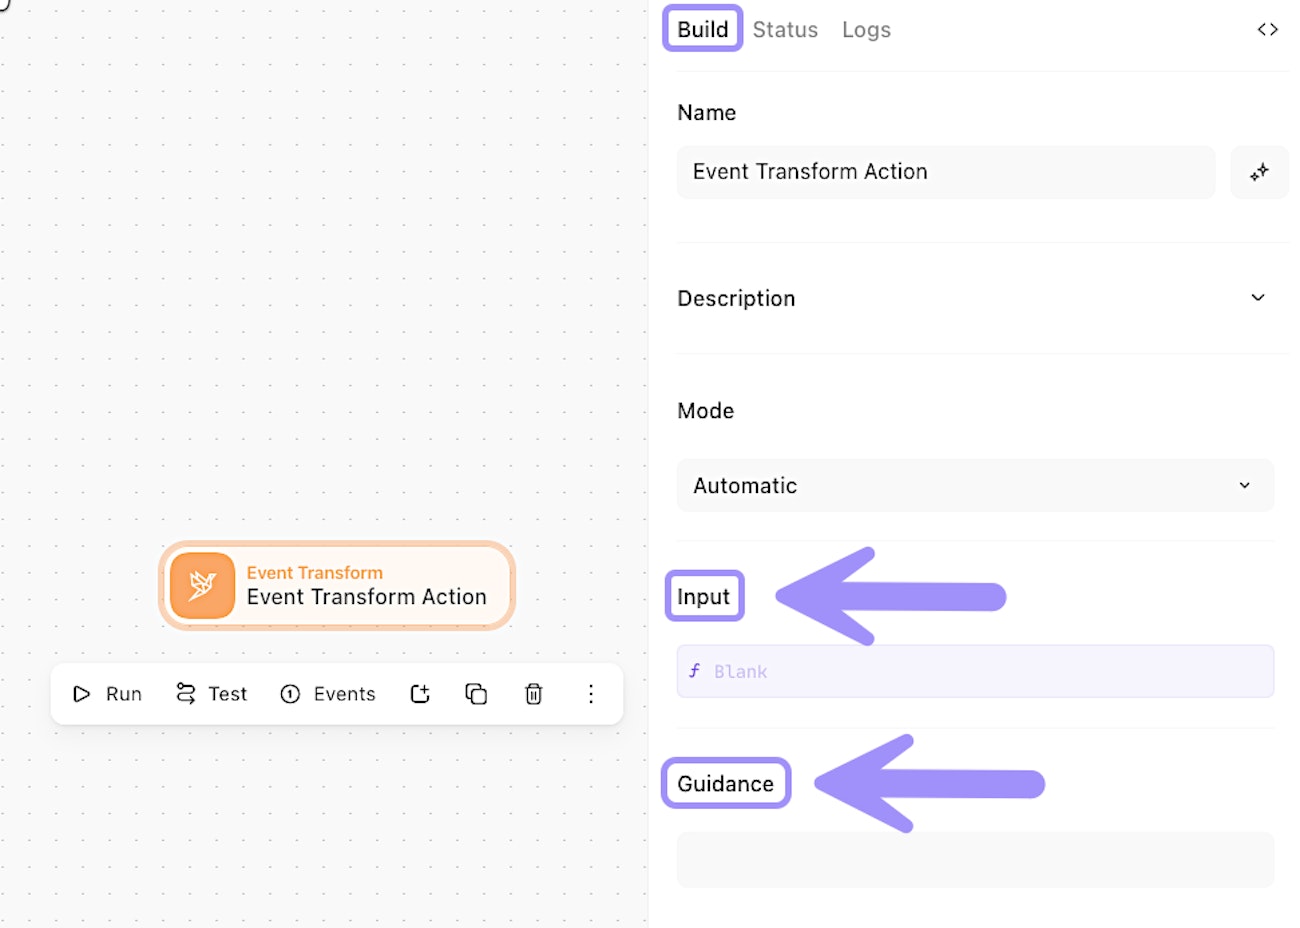Expand the Description section chevron
Screen dimensions: 1300x928
tap(1258, 298)
